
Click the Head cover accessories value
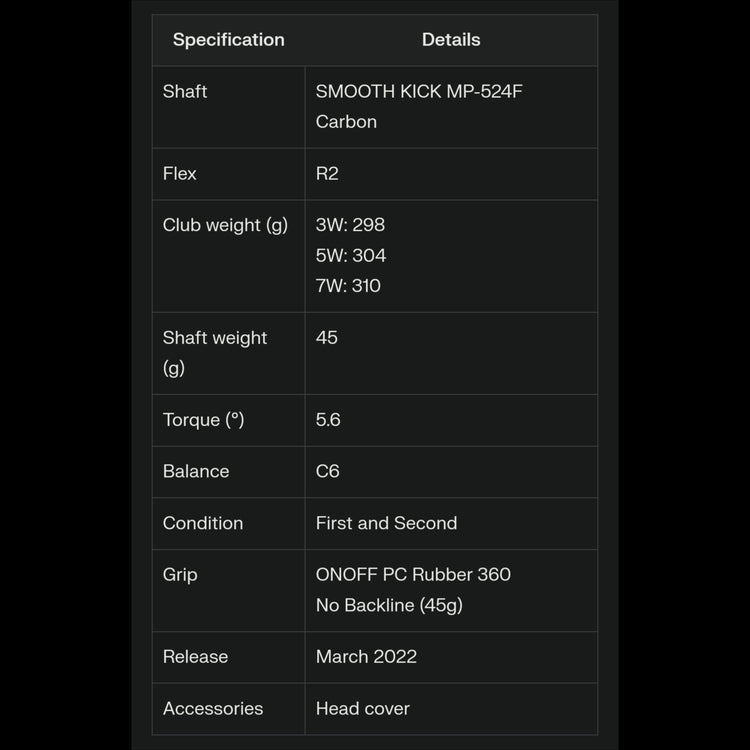(x=363, y=709)
